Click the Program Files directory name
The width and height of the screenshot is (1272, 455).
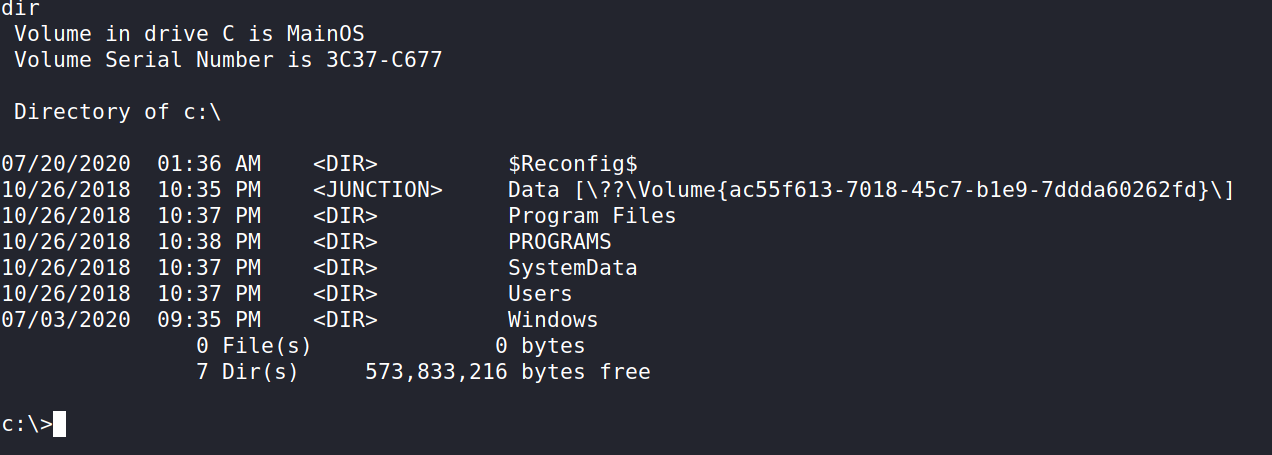[591, 216]
